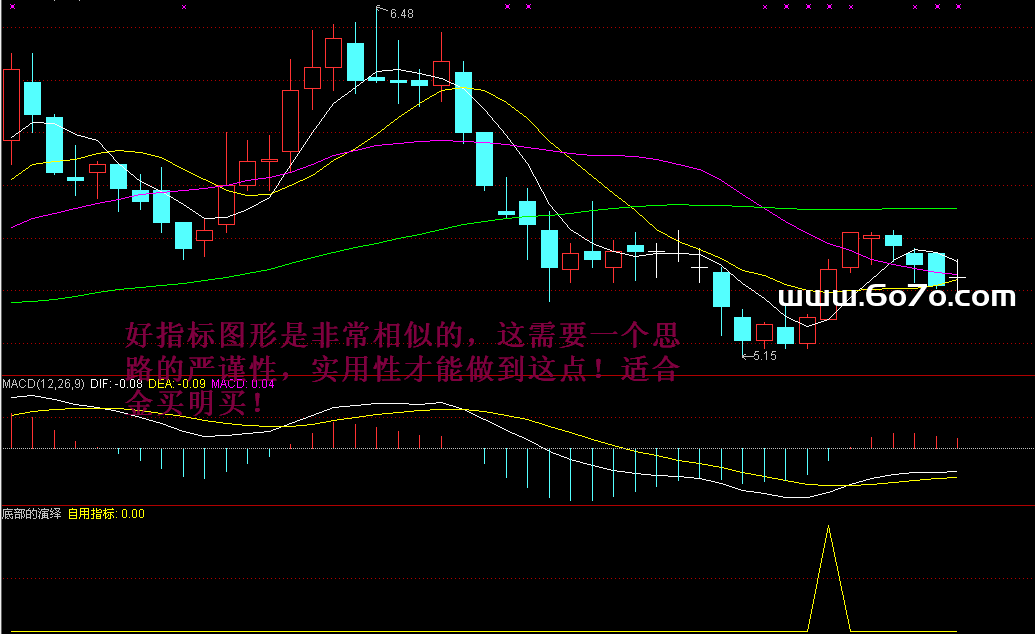
Task: Click the 5.15 low price label
Action: point(765,356)
